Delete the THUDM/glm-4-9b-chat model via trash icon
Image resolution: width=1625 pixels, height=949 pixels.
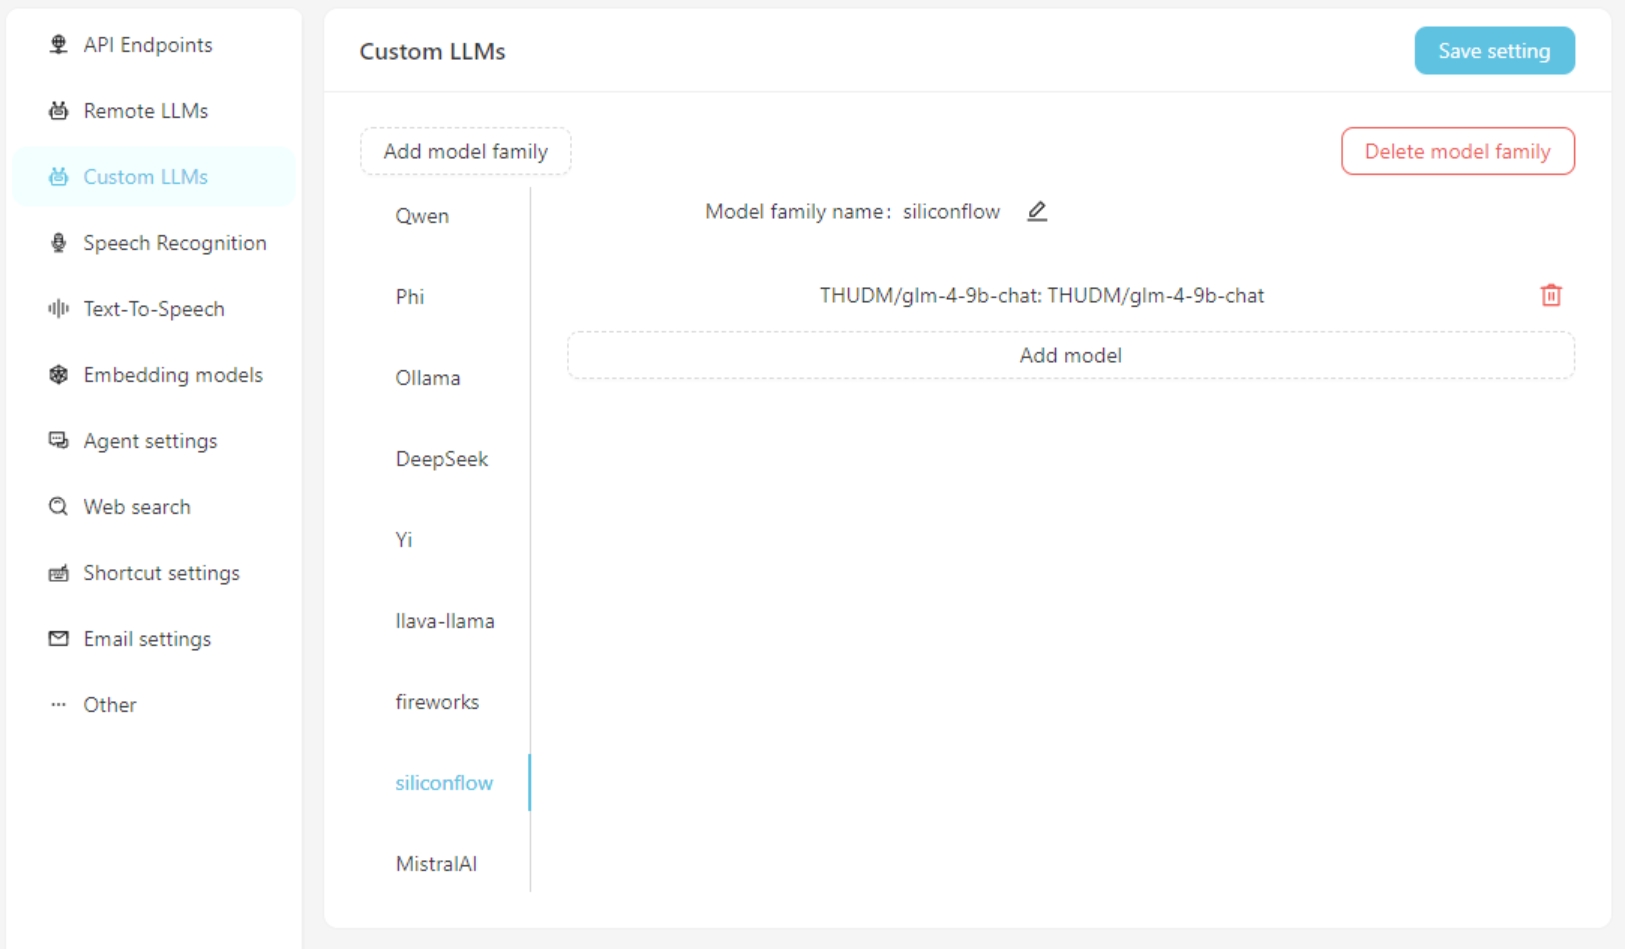[x=1551, y=295]
